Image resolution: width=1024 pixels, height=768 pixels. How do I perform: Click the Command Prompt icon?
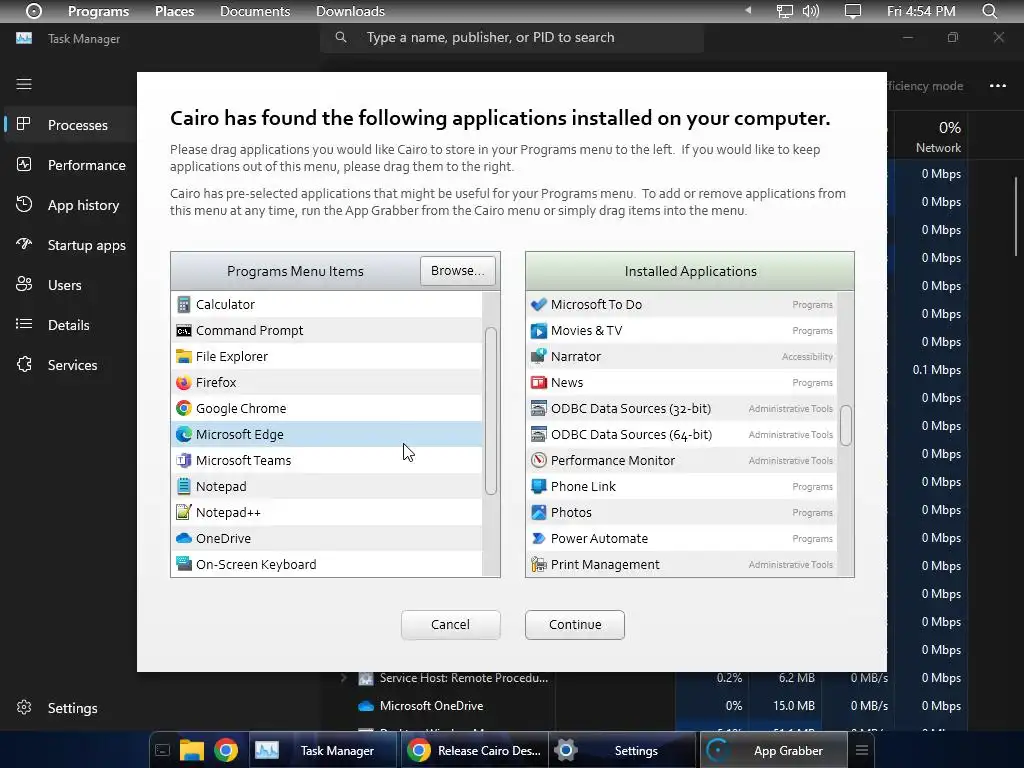tap(184, 330)
